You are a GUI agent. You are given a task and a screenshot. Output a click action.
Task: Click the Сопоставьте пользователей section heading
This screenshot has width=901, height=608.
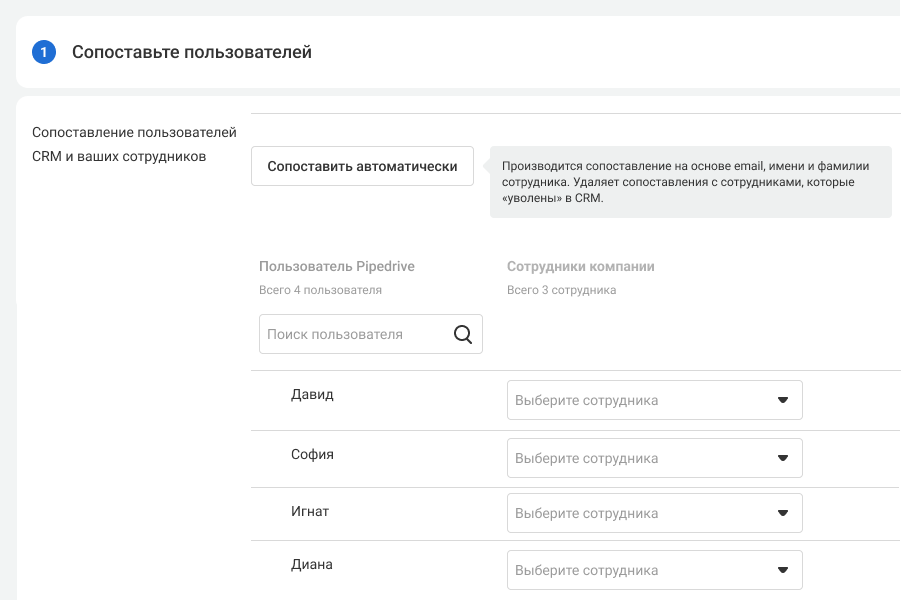(x=192, y=52)
